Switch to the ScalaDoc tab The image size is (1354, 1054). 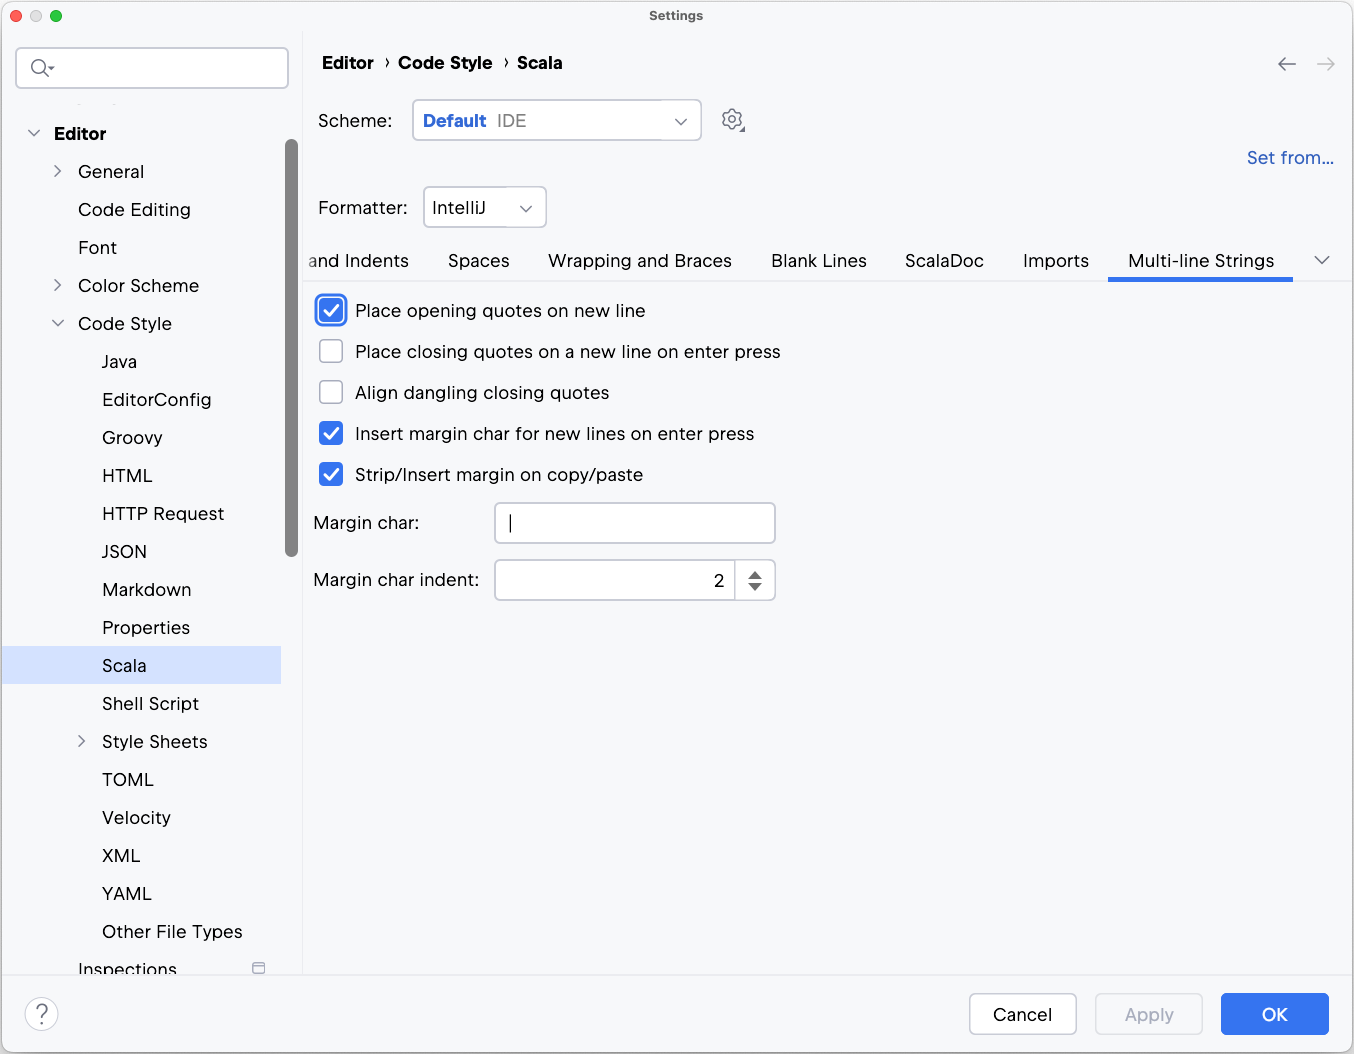944,260
